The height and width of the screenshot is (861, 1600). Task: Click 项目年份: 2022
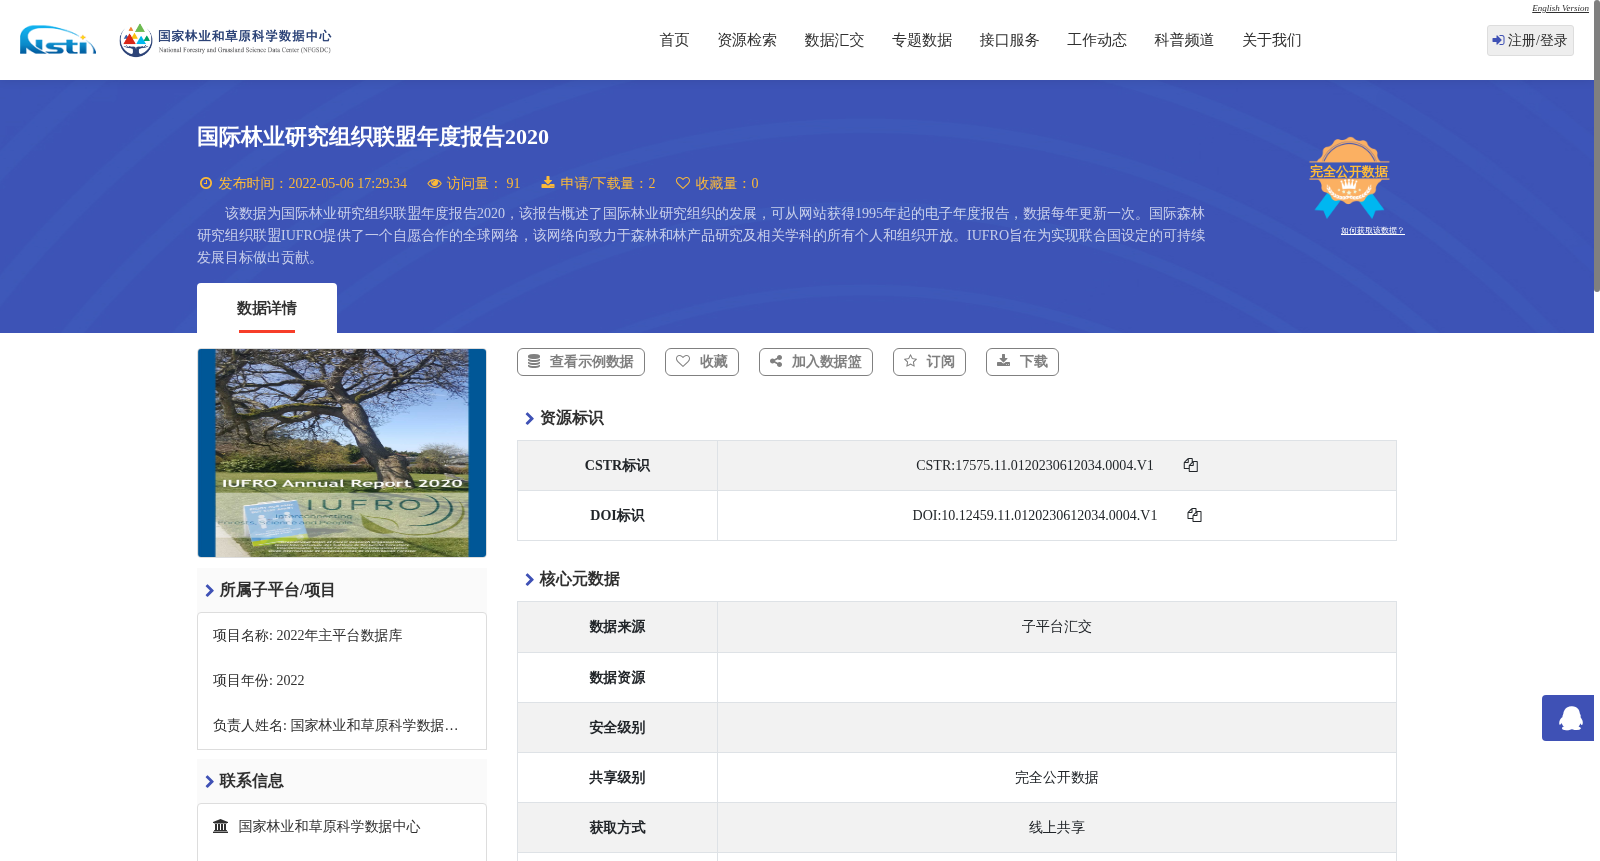coord(259,680)
